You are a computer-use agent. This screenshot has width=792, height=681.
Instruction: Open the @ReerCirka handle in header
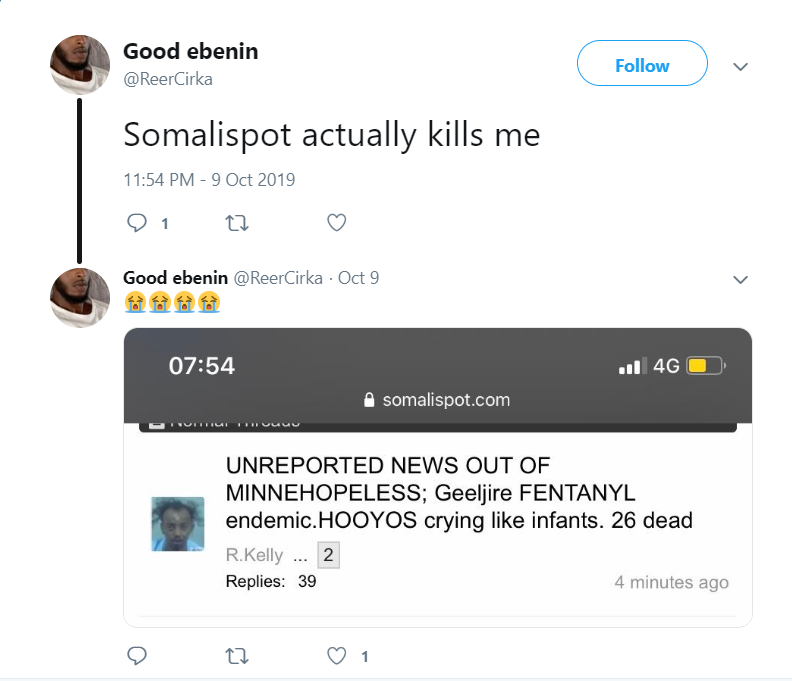point(168,79)
